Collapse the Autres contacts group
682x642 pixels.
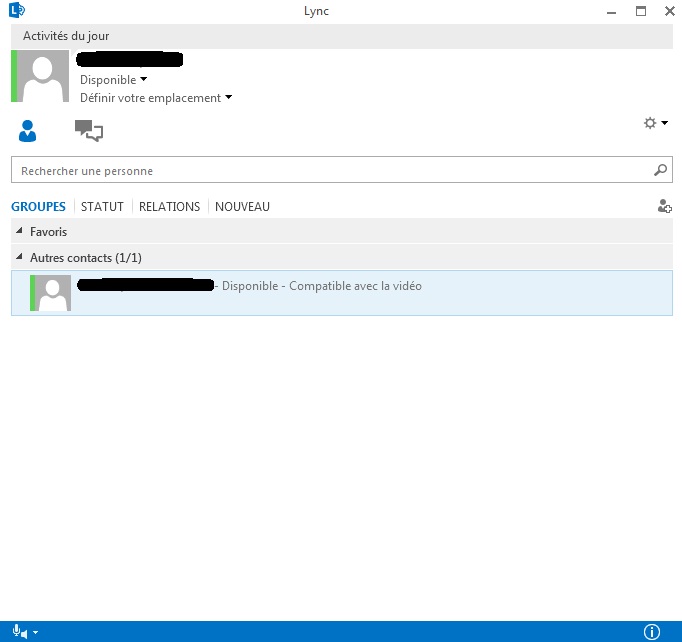tap(19, 257)
